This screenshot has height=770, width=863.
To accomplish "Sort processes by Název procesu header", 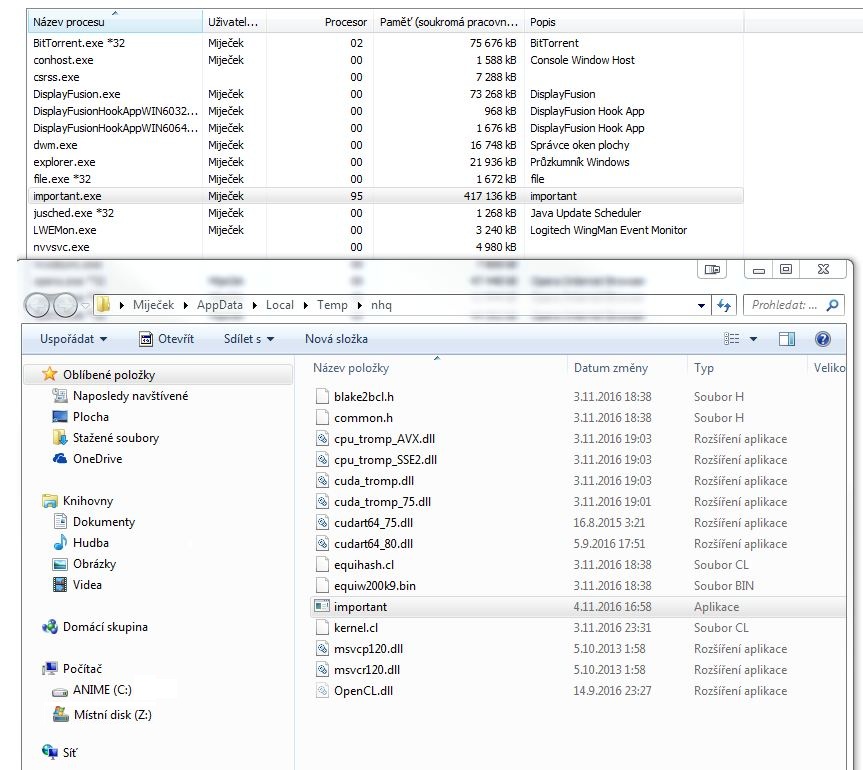I will click(x=115, y=22).
